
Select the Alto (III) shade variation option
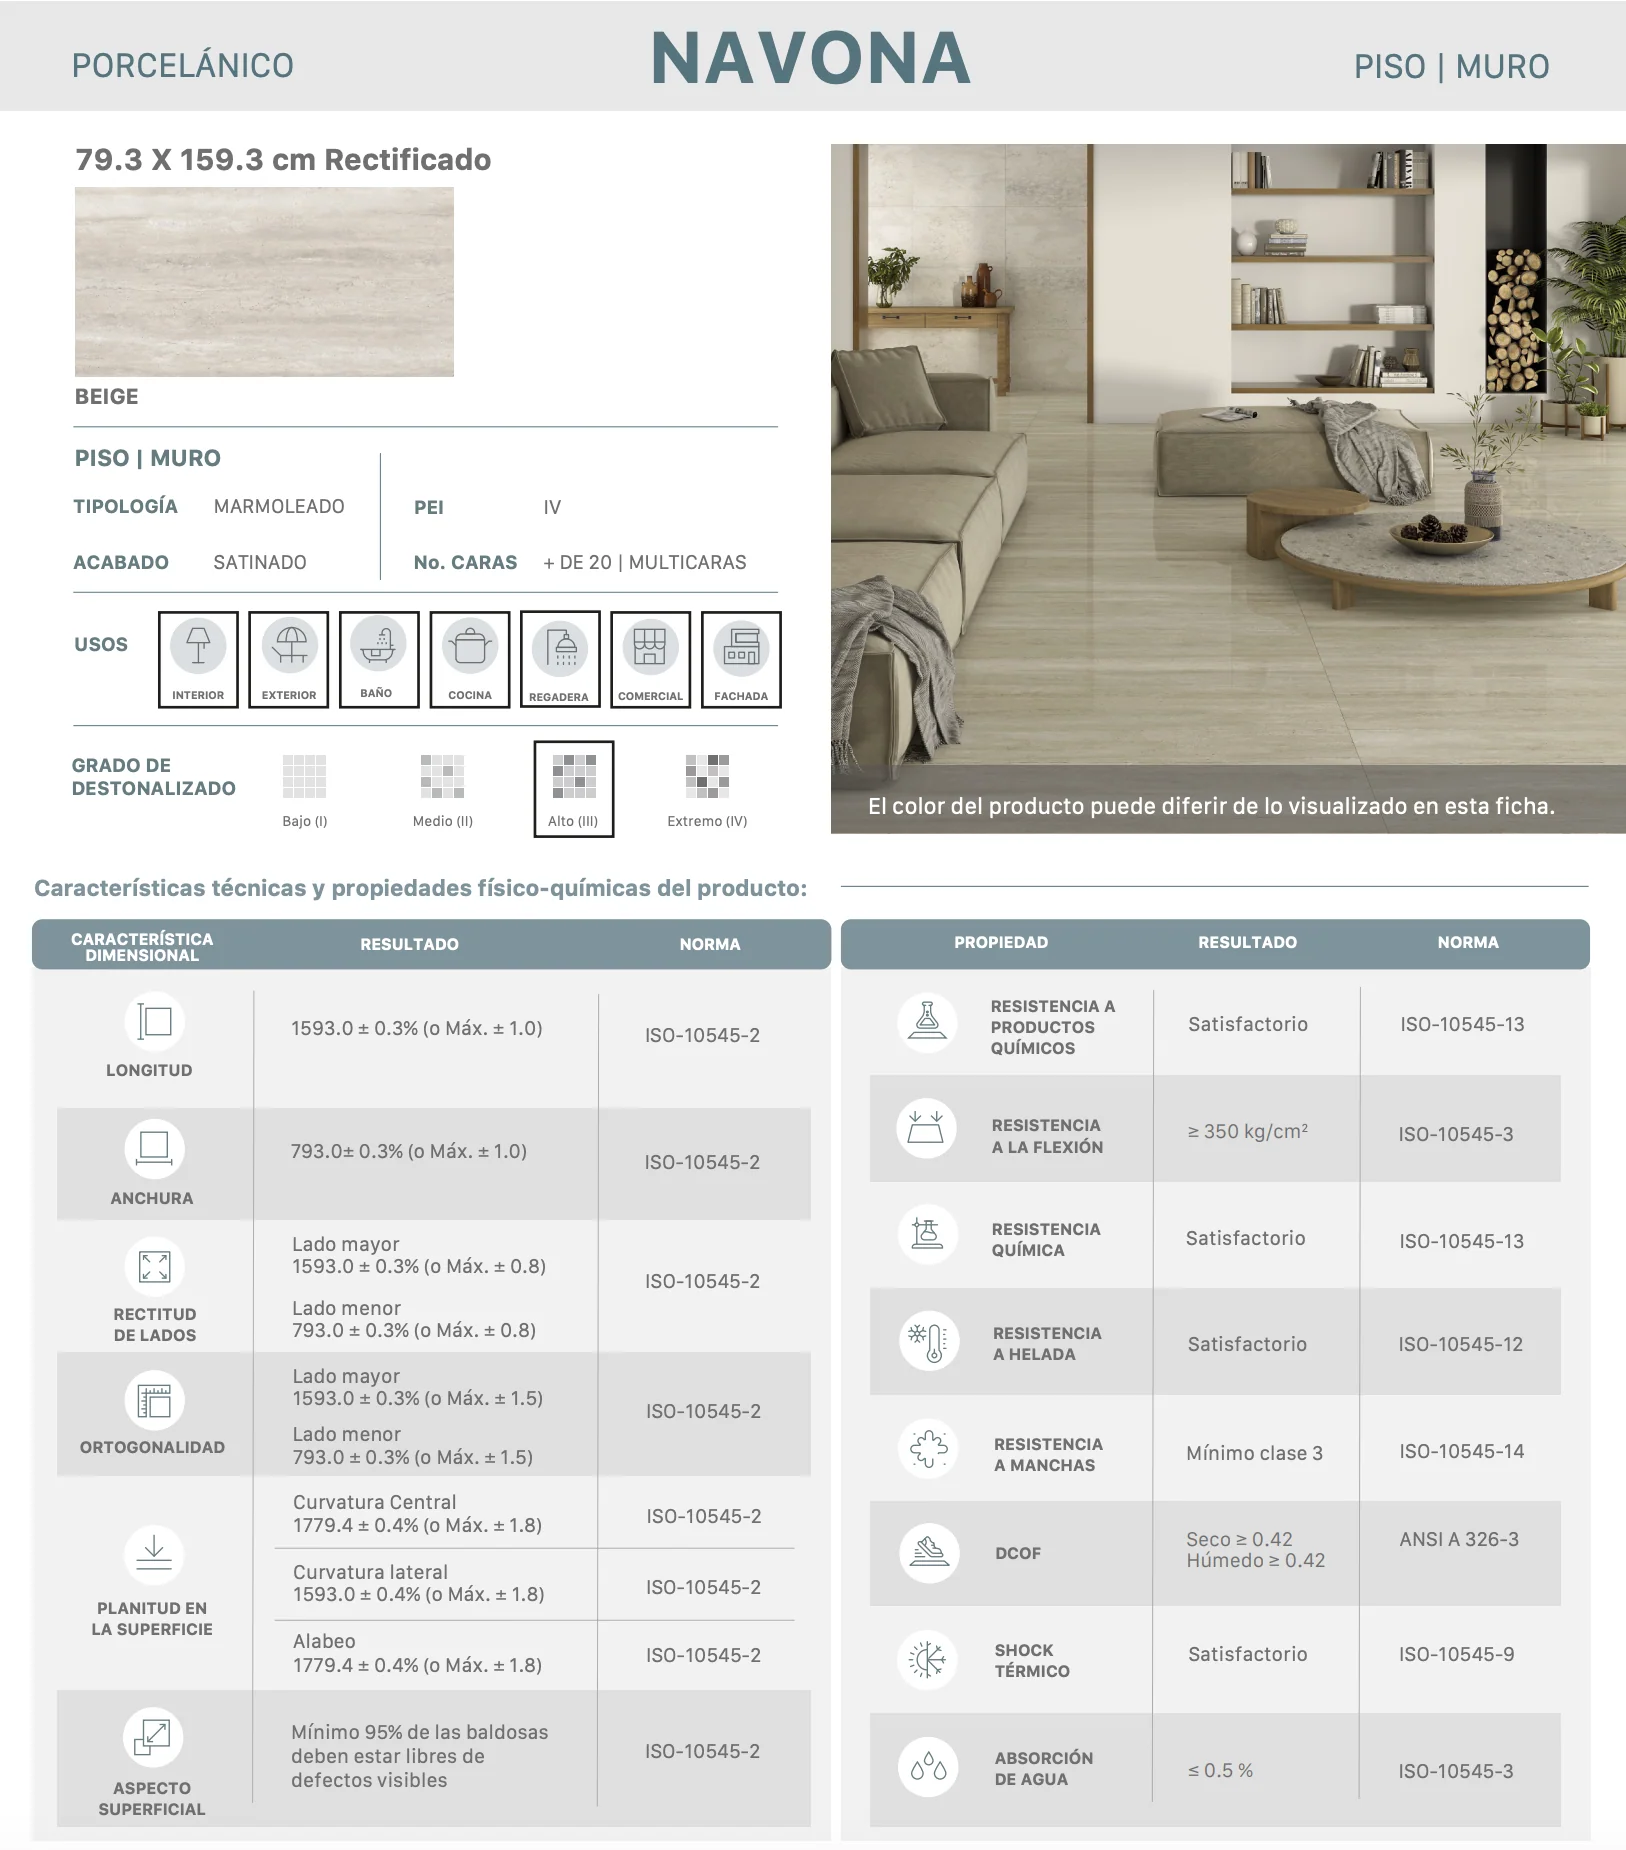pyautogui.click(x=574, y=789)
